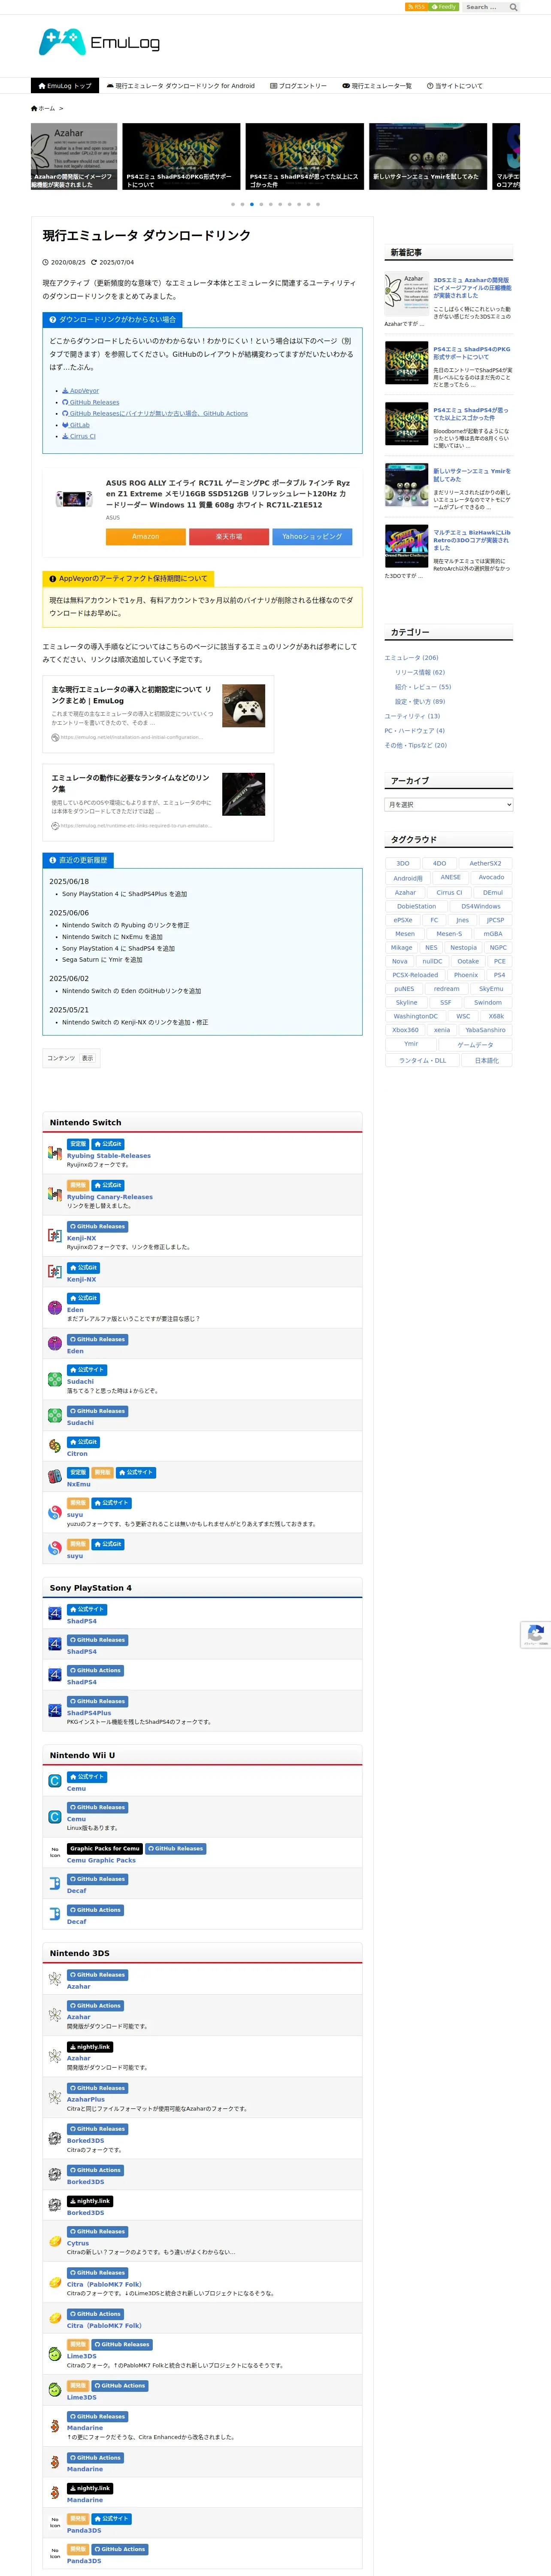551x2576 pixels.
Task: Open the Ryubing Stable-Releases link
Action: click(x=109, y=1156)
